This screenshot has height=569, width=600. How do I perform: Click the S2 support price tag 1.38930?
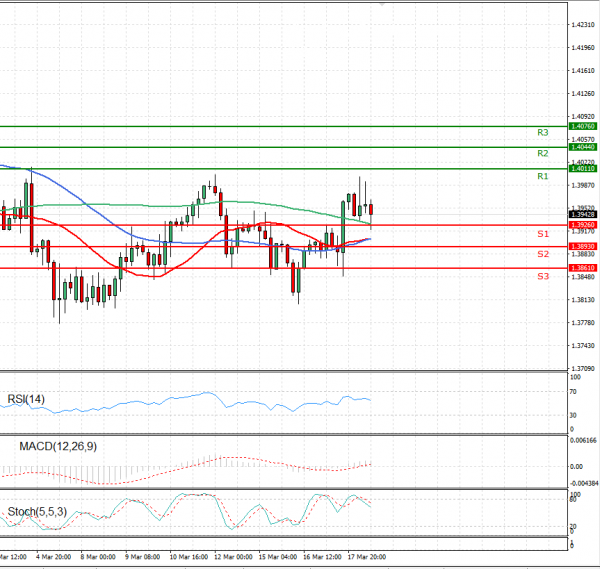(583, 246)
